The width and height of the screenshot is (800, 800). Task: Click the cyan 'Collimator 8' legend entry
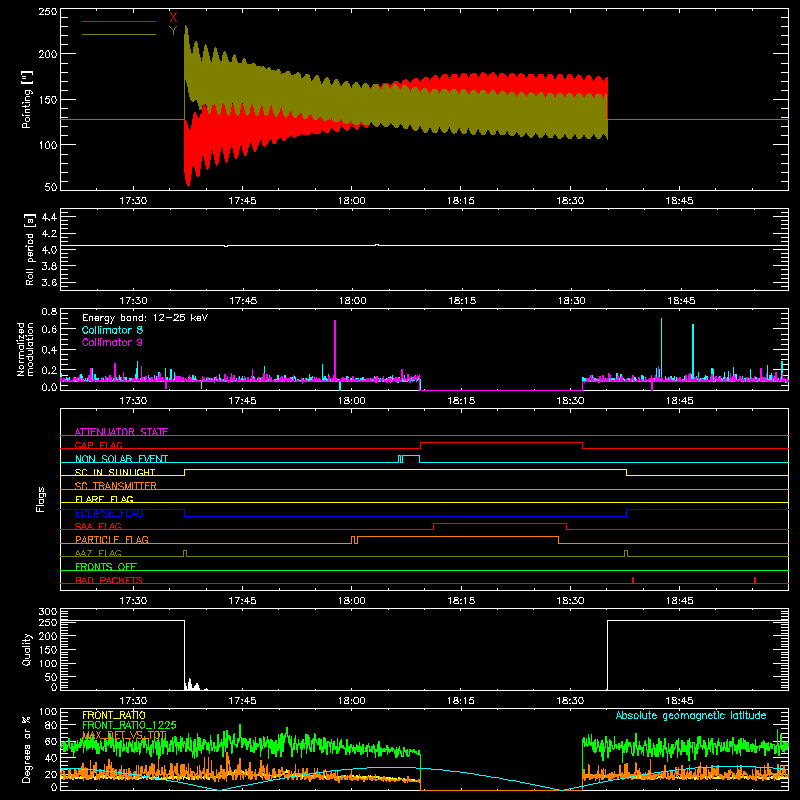[112, 330]
